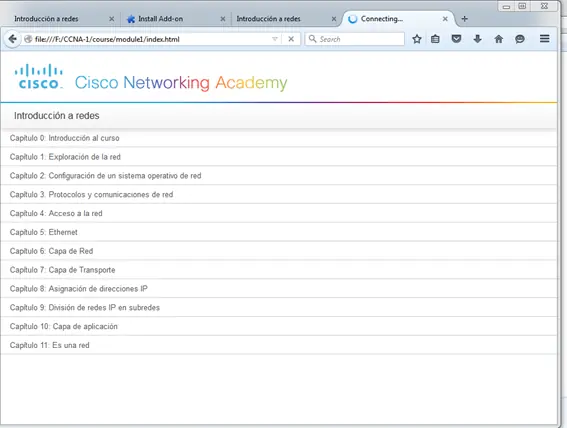Screen dimensions: 567x428
Task: Stop loading with the X in address bar
Action: [x=291, y=39]
